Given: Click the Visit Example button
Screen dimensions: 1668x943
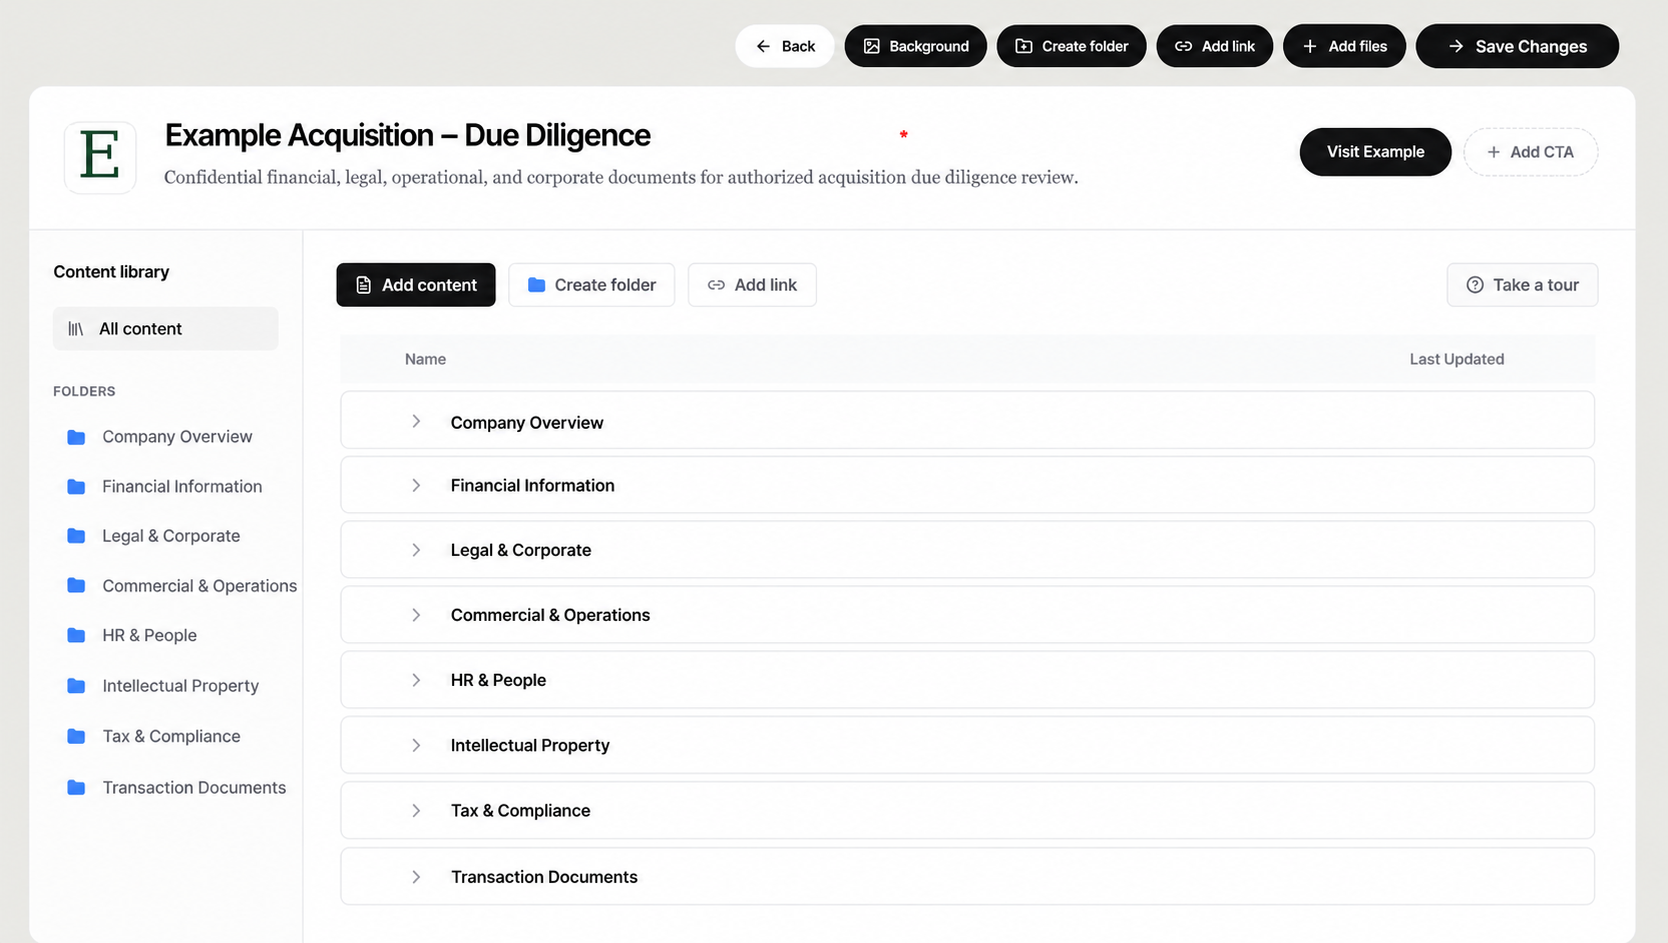Looking at the screenshot, I should pyautogui.click(x=1375, y=152).
